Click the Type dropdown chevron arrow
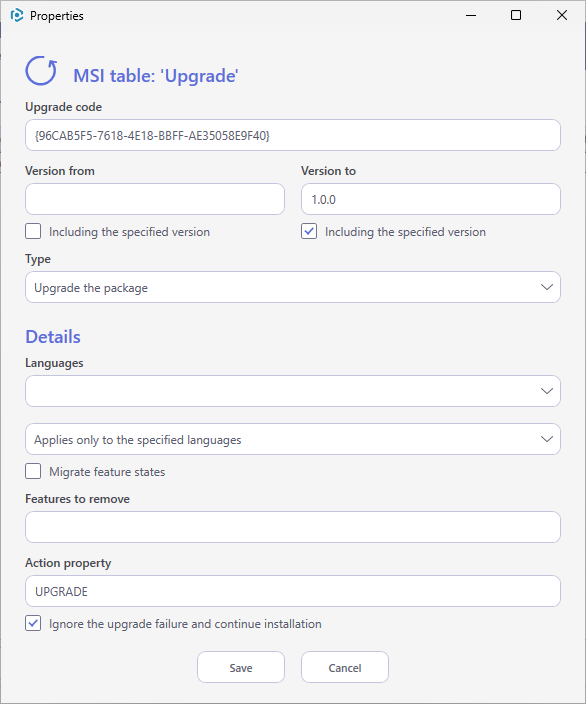The width and height of the screenshot is (586, 704). pos(546,287)
